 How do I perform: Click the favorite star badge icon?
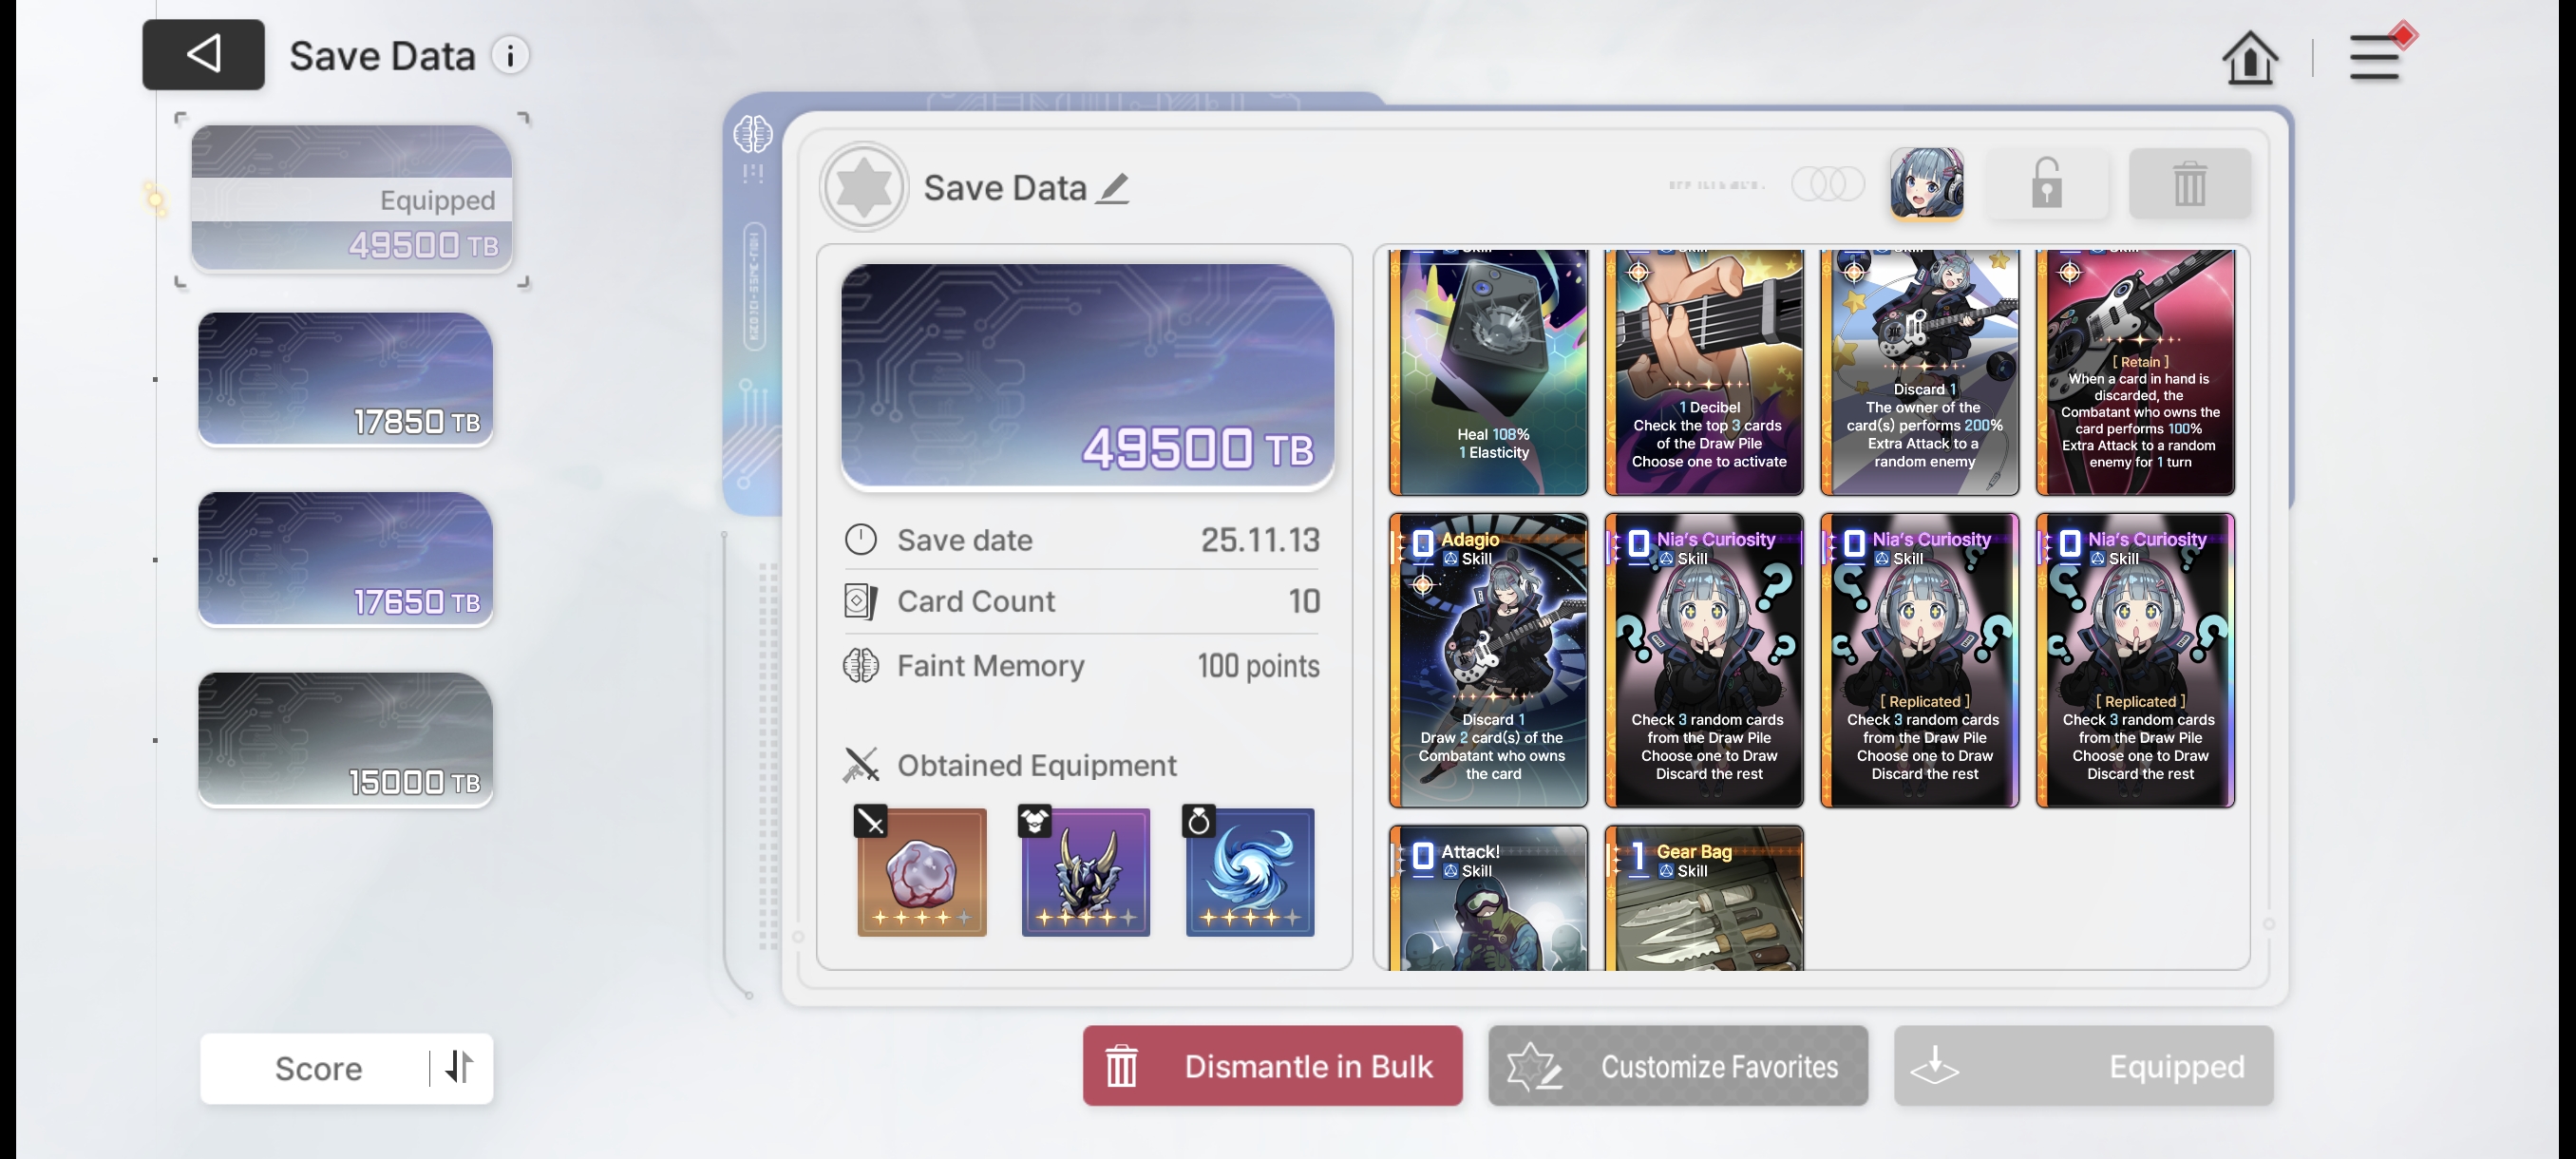(x=864, y=187)
